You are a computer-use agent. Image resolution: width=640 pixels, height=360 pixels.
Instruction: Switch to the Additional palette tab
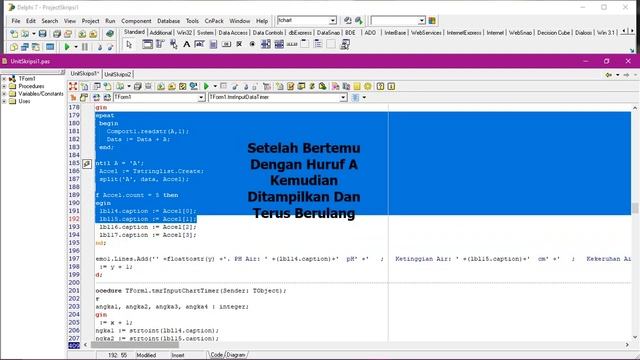(160, 33)
